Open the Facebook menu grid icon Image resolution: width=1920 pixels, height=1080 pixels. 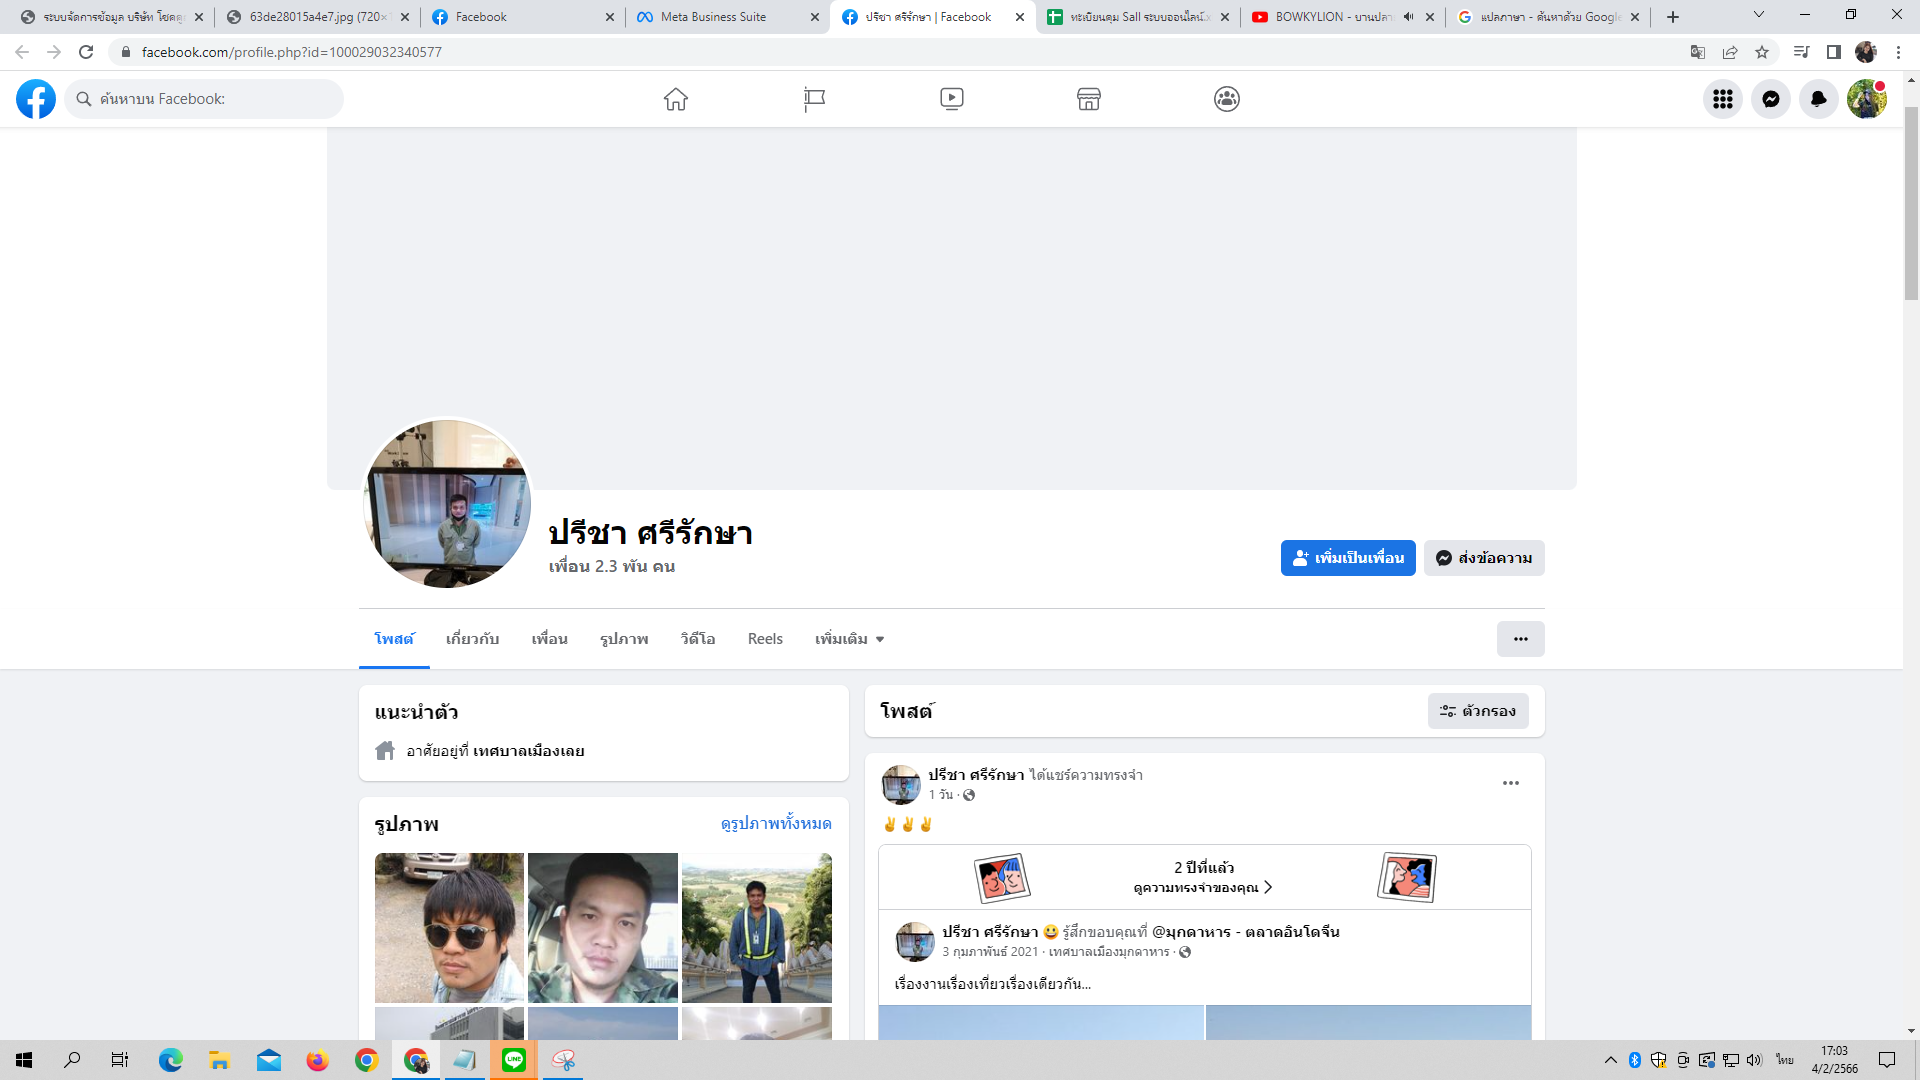coord(1722,99)
